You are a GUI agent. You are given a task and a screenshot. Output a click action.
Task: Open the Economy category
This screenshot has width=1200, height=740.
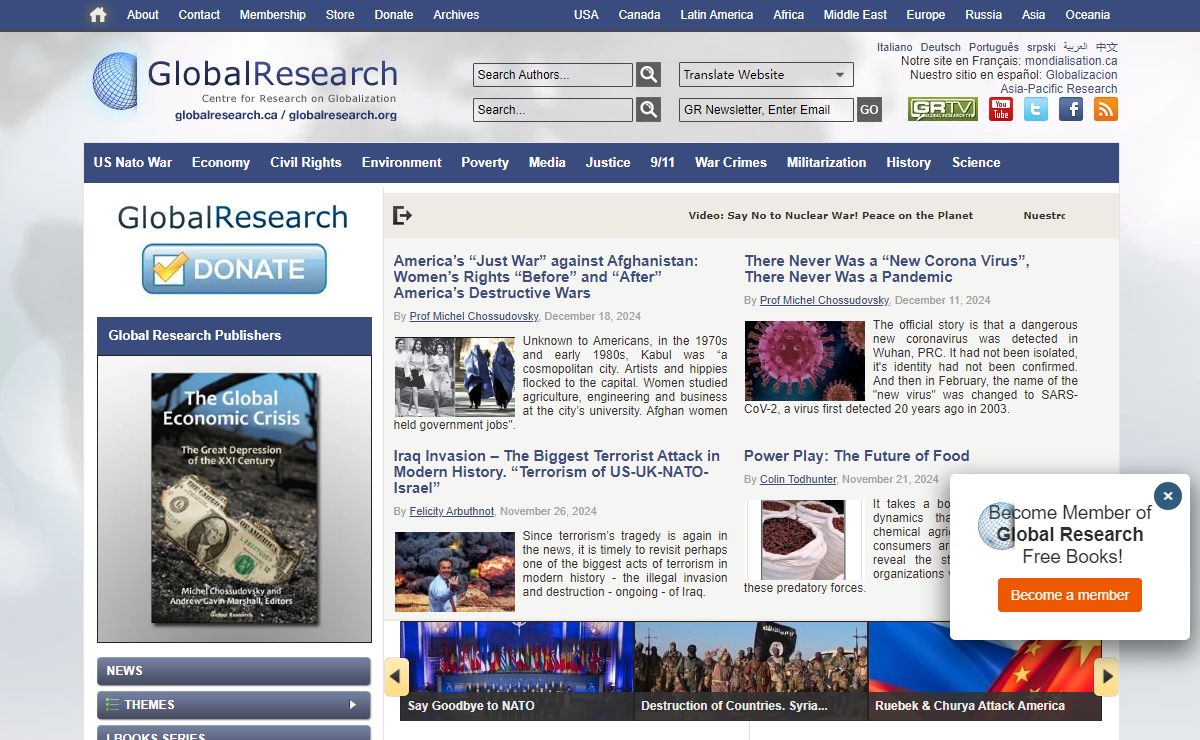click(x=221, y=162)
